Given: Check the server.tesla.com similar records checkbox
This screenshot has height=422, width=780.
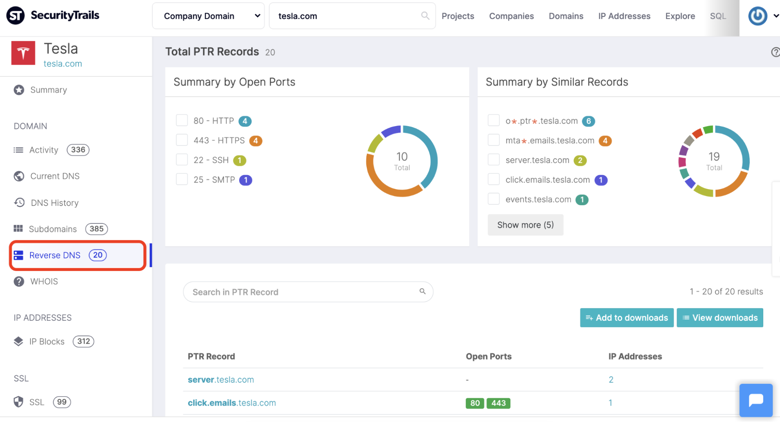Looking at the screenshot, I should (x=493, y=160).
